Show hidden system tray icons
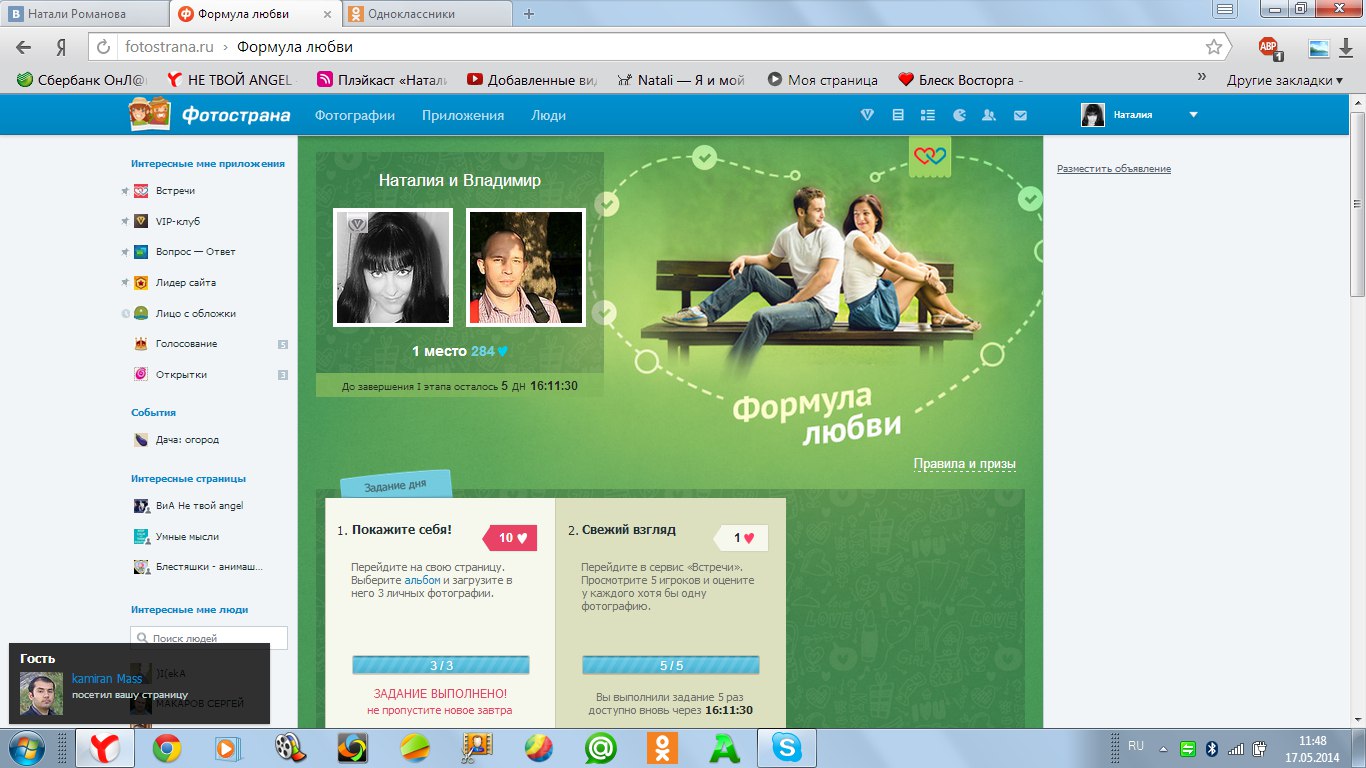Image resolution: width=1366 pixels, height=768 pixels. click(x=1162, y=748)
